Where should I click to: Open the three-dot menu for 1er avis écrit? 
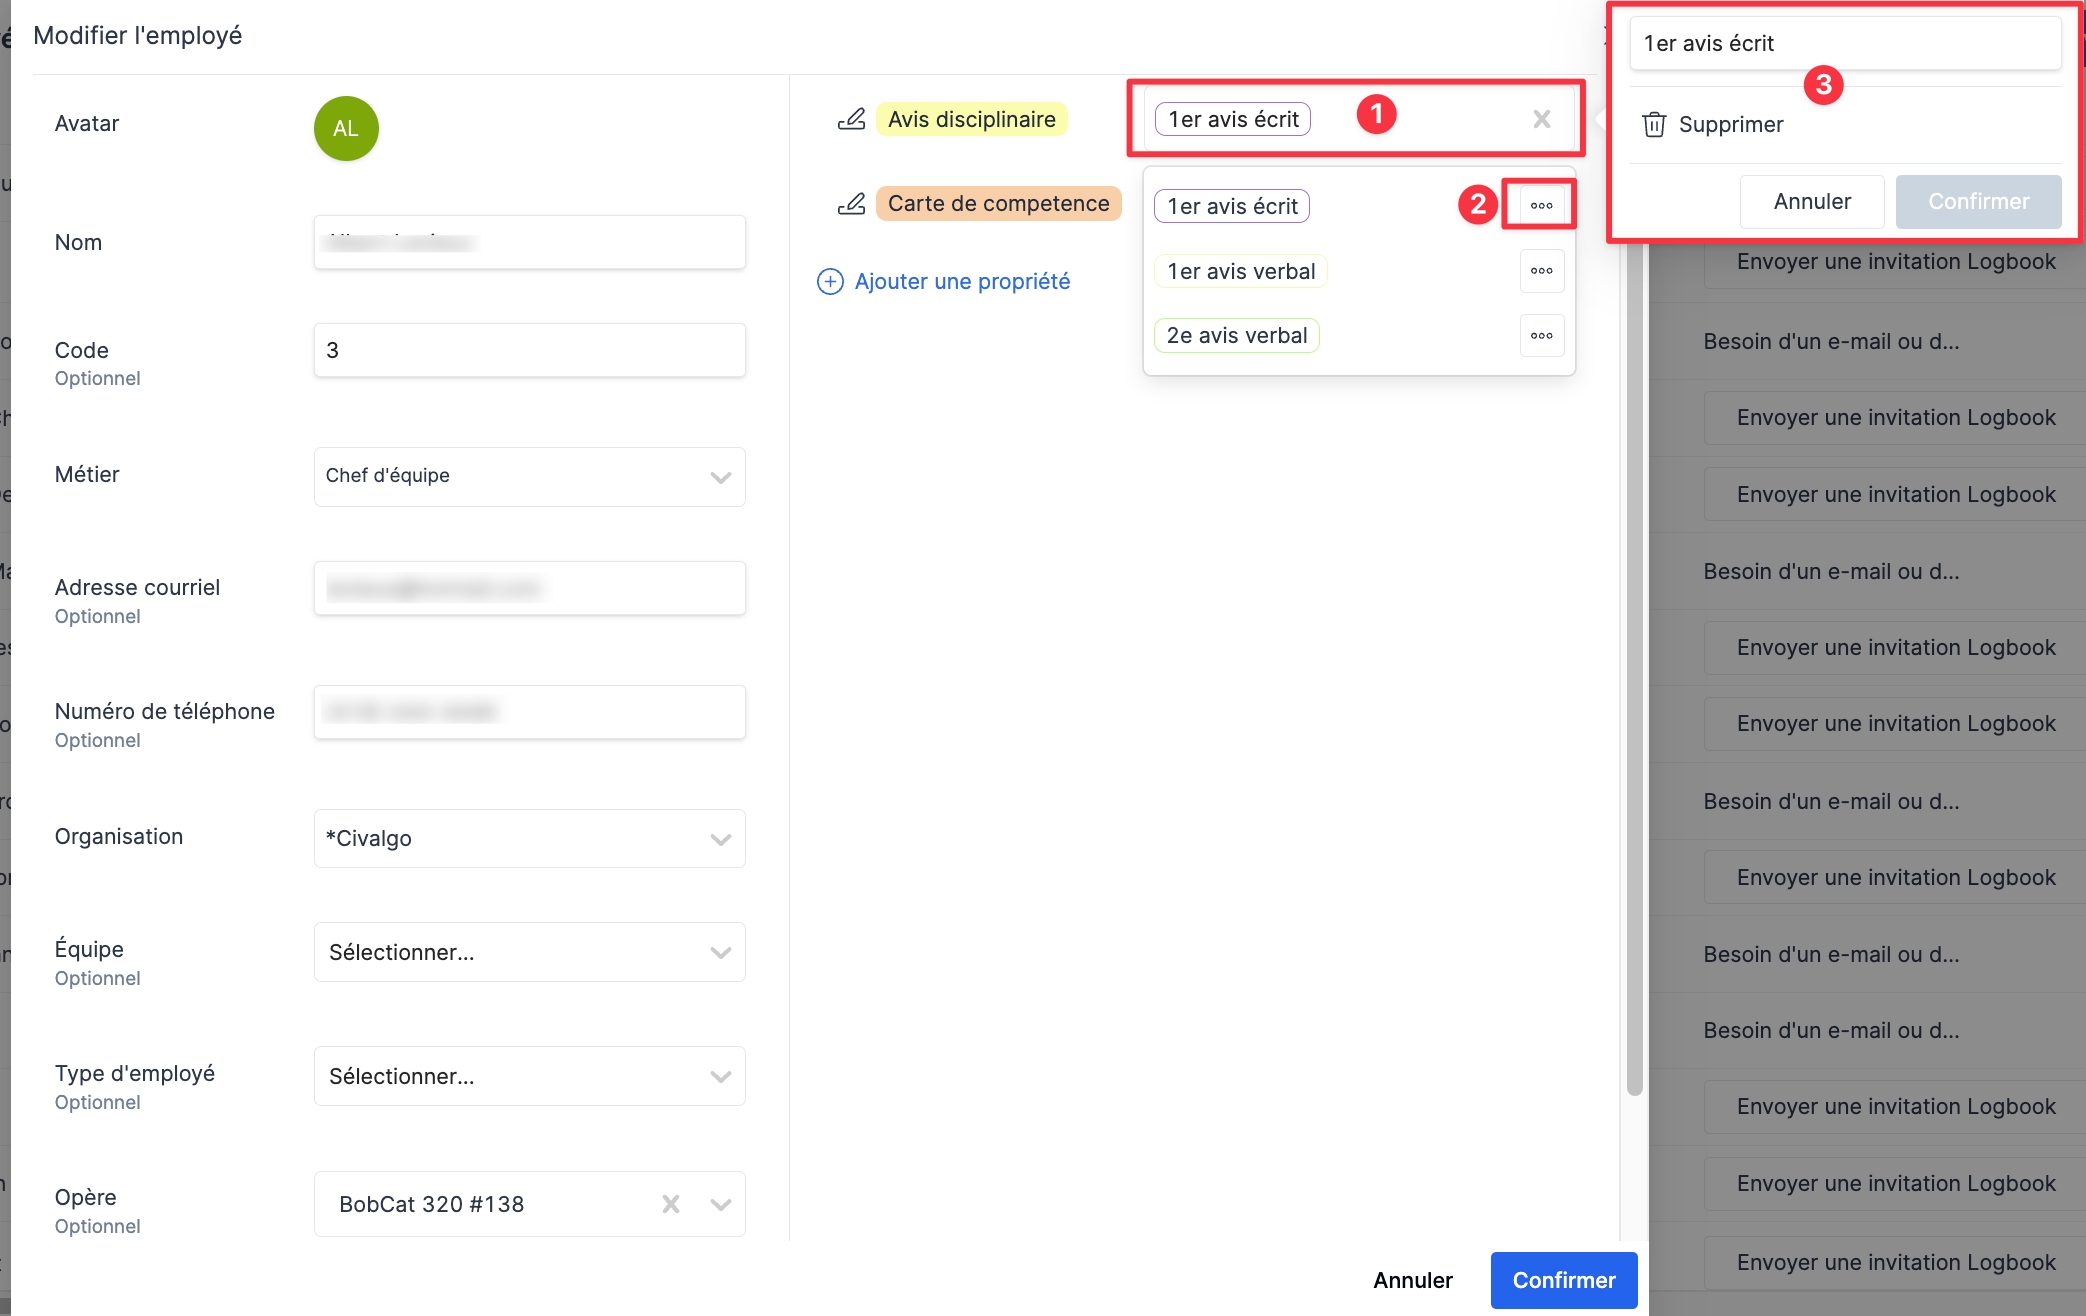pyautogui.click(x=1541, y=206)
